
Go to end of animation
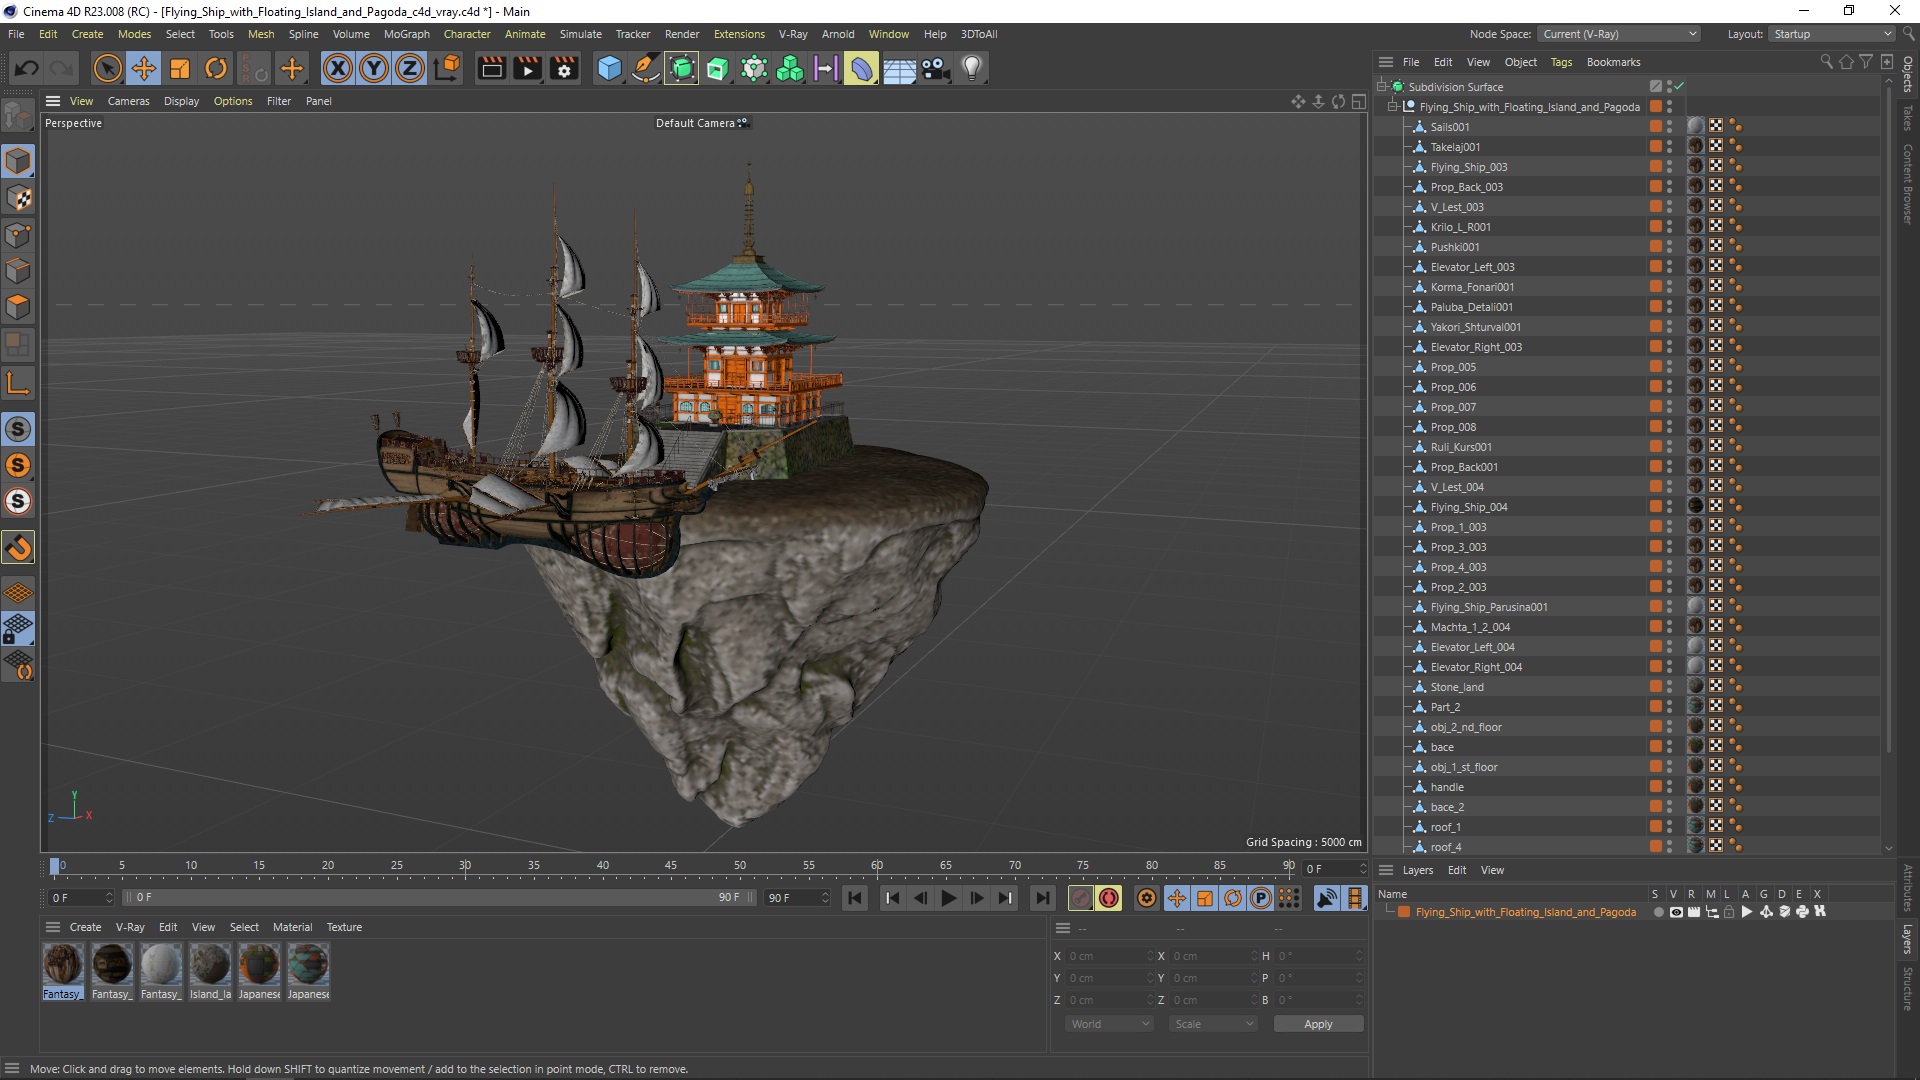click(x=1042, y=898)
